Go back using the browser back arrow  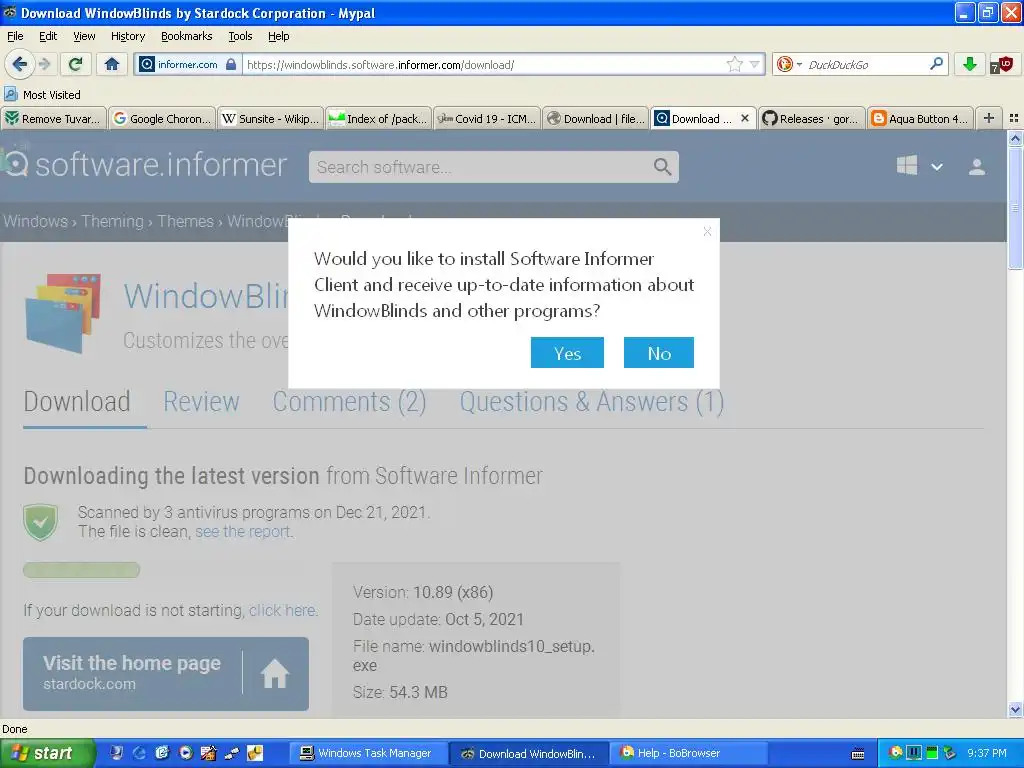[19, 64]
